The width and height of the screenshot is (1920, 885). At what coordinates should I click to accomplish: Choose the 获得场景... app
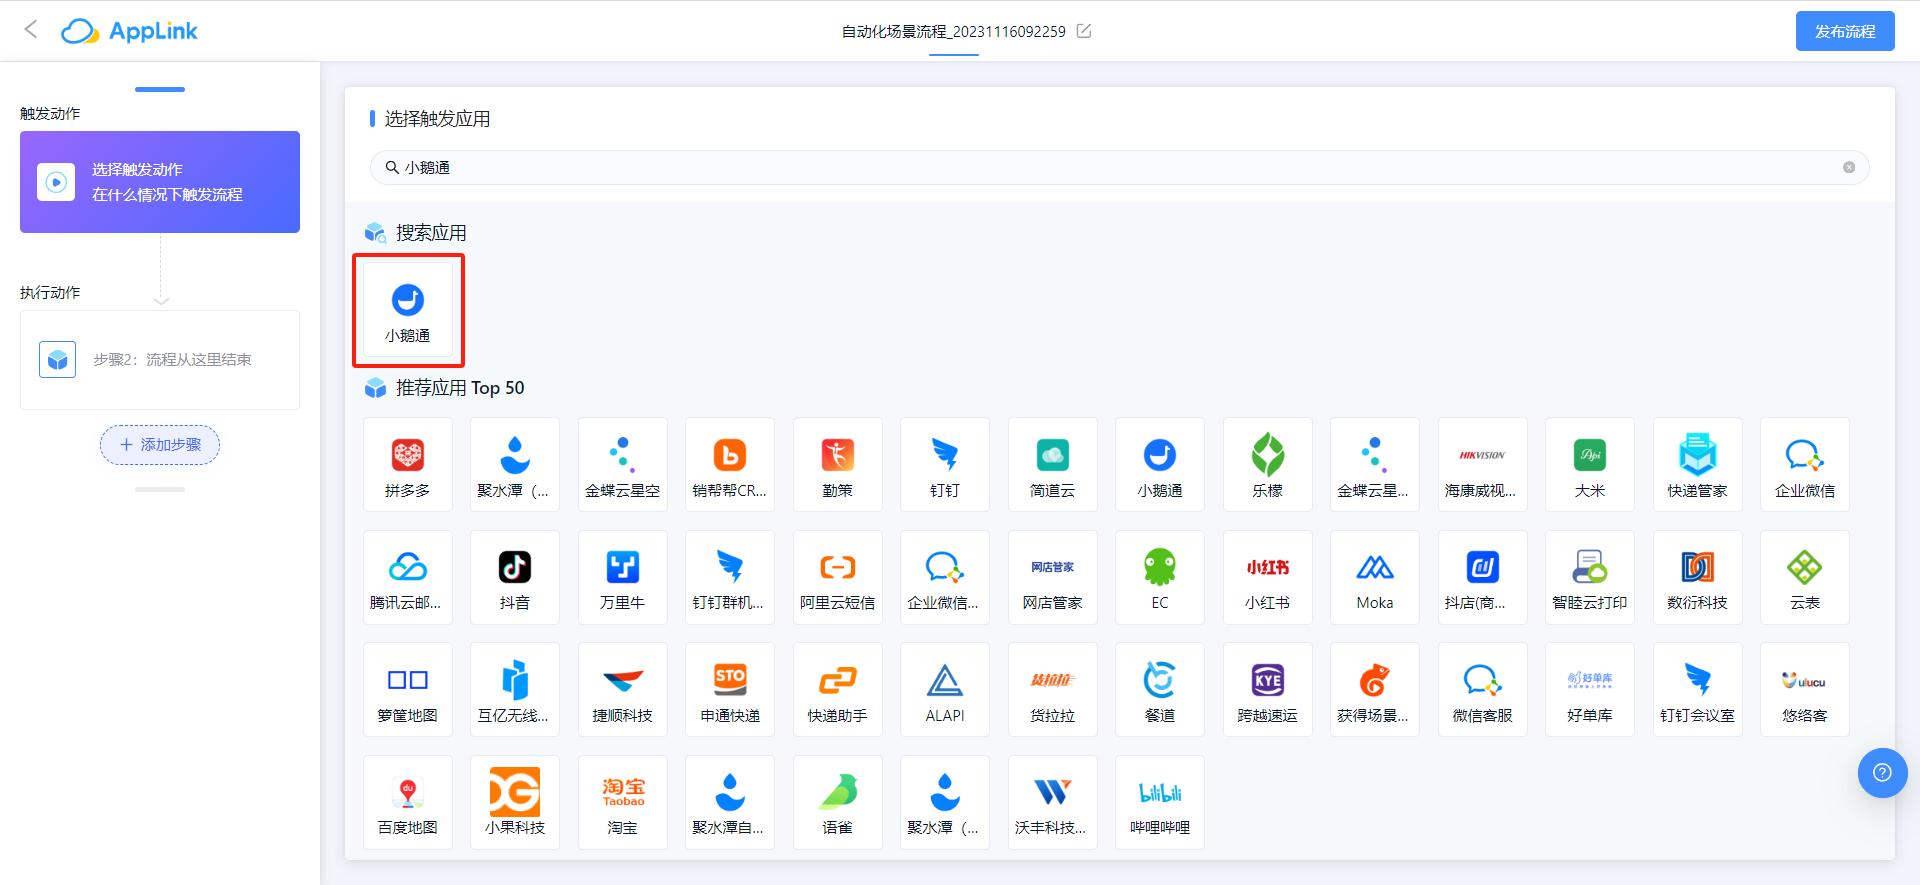tap(1375, 690)
